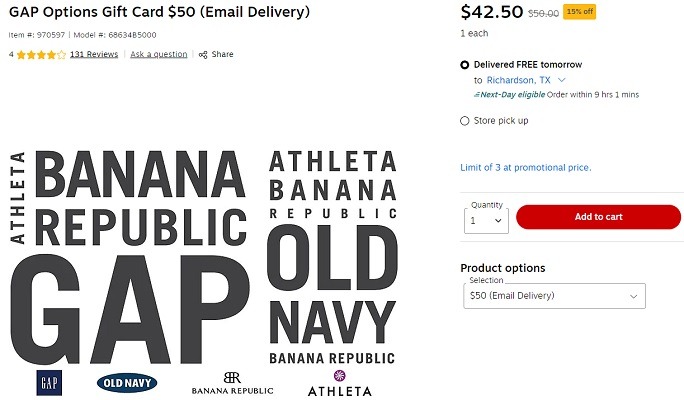The image size is (684, 400).
Task: Open Limit of 3 promotional price link
Action: (x=526, y=168)
